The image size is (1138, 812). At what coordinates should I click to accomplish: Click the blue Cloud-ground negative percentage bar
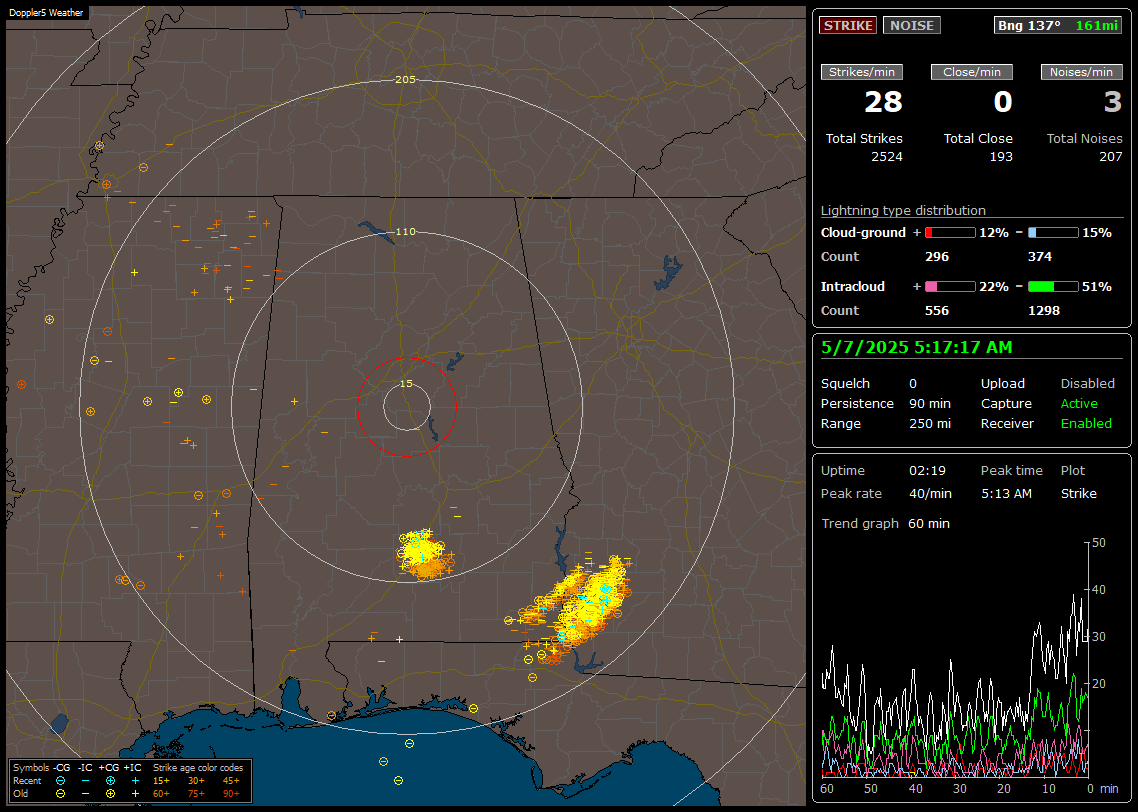click(1053, 233)
